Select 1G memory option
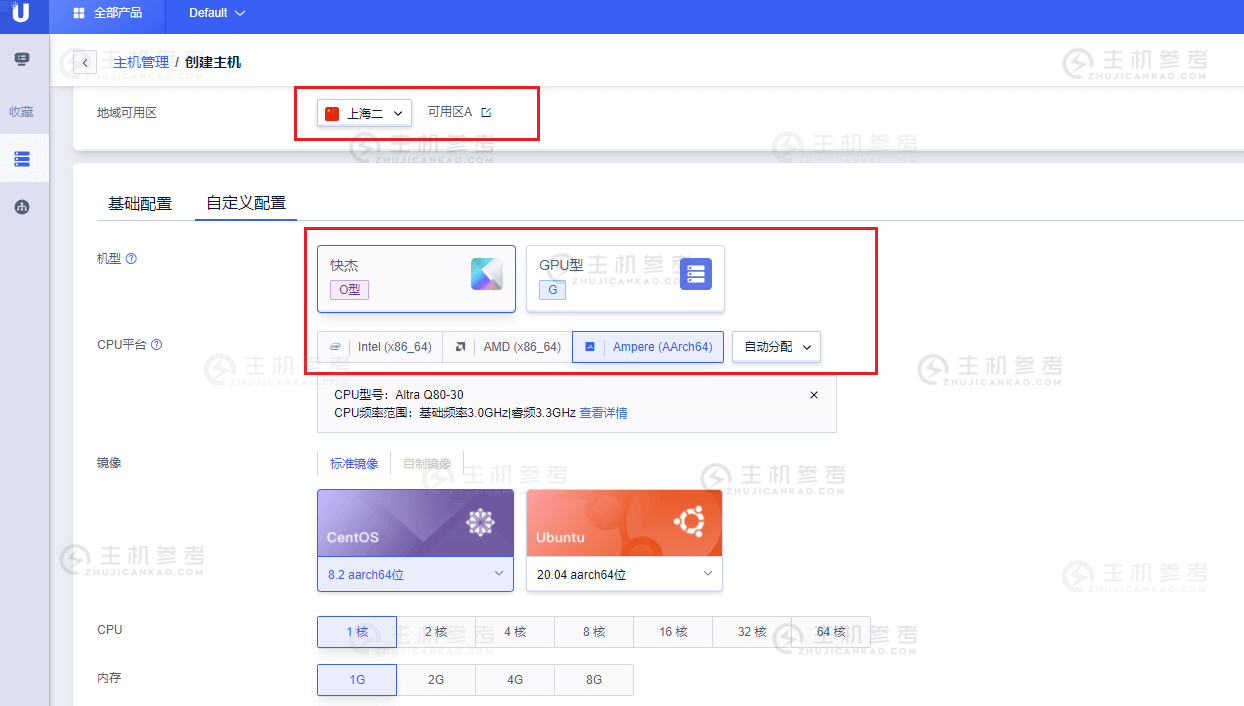The image size is (1244, 706). point(357,680)
